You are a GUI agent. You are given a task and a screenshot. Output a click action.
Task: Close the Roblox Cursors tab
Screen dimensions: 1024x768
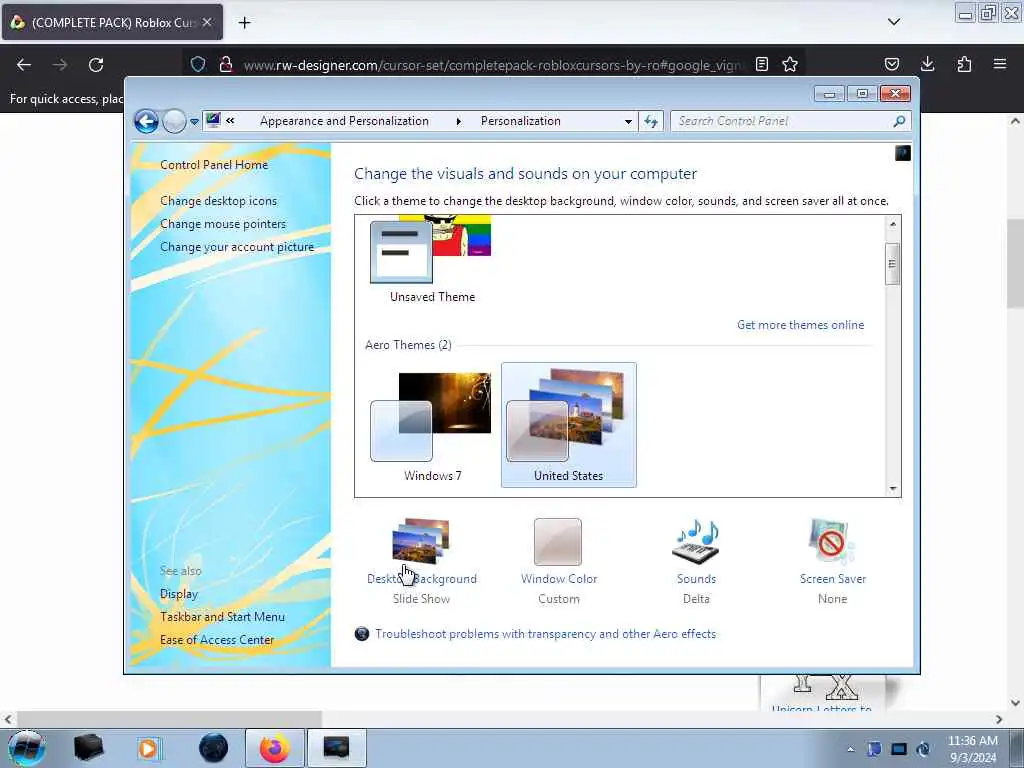tap(207, 22)
